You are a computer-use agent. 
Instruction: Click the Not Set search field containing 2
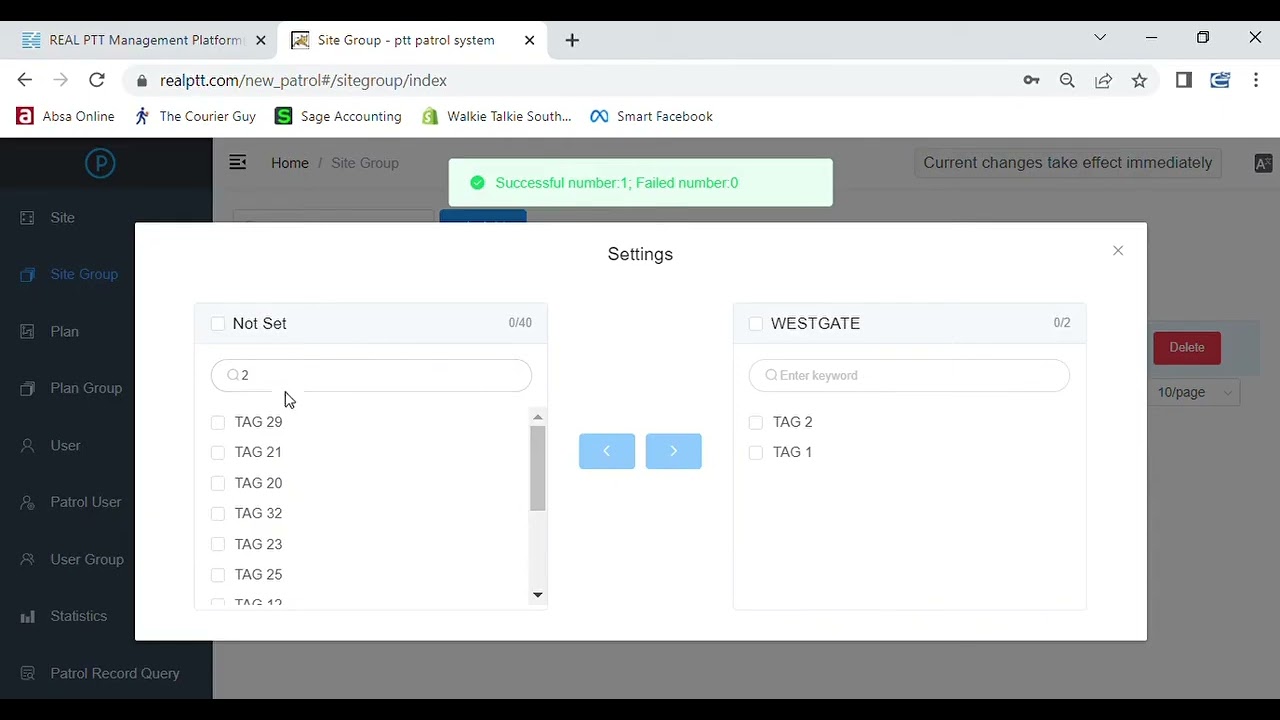(371, 375)
